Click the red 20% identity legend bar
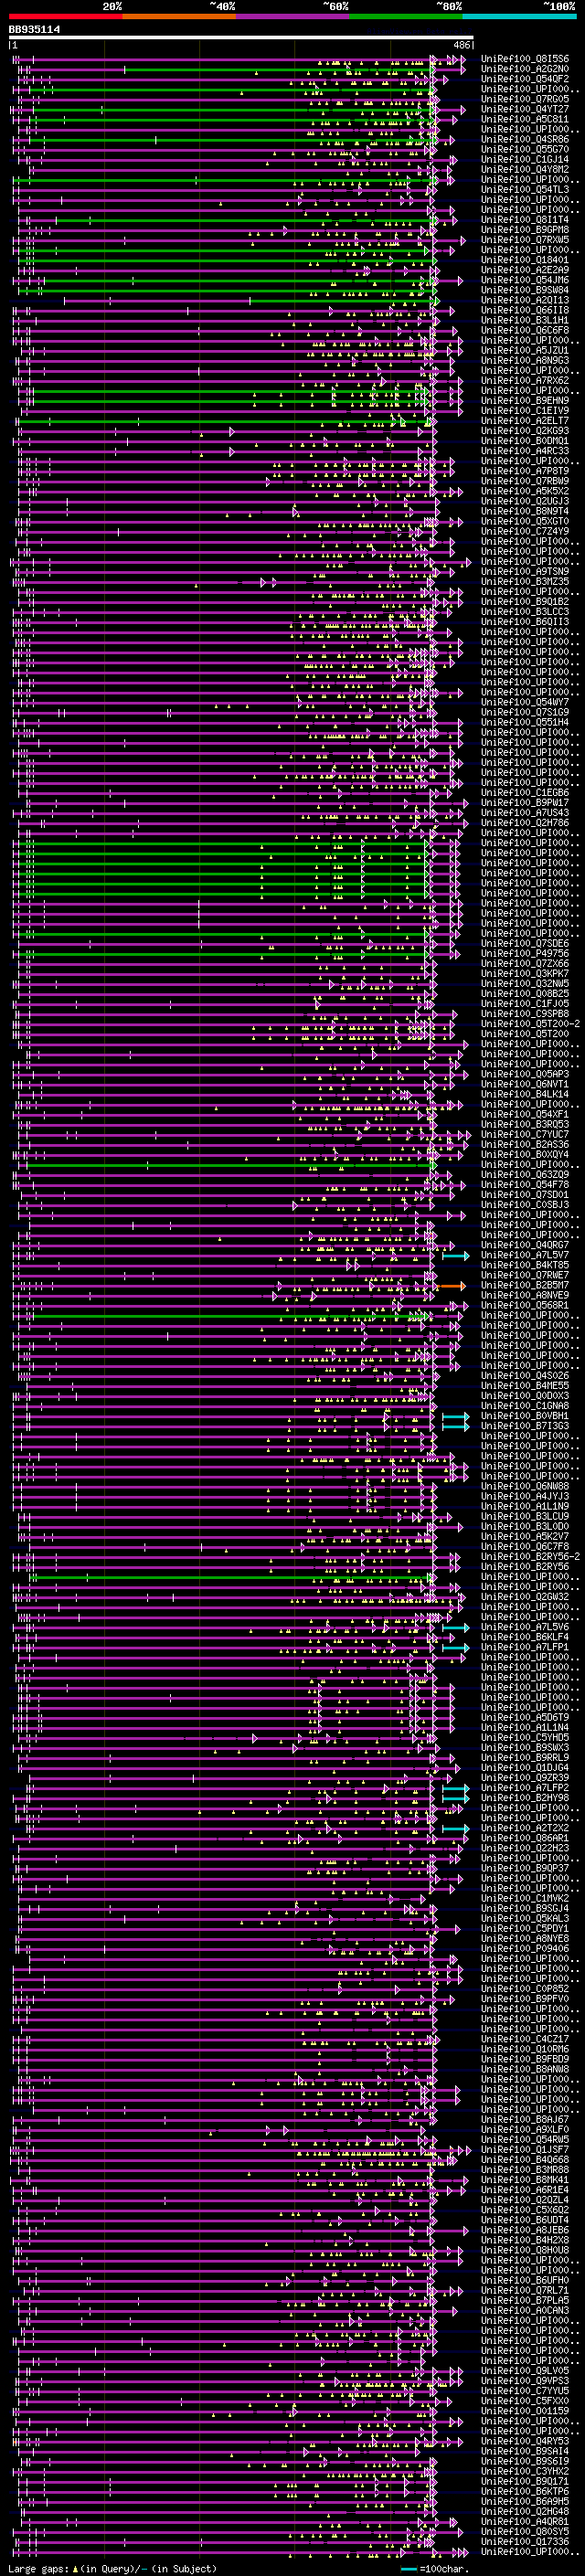Screen dimensions: 585x2576 click(x=66, y=16)
